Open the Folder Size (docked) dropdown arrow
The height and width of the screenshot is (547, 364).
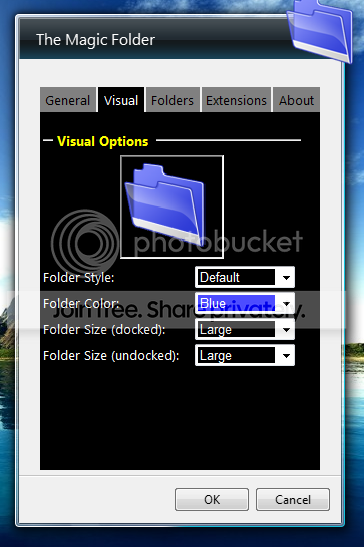(x=286, y=330)
